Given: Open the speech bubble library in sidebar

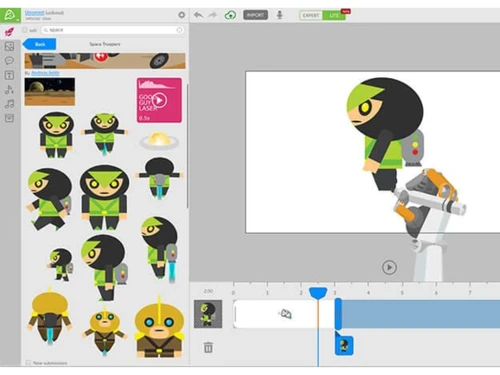Looking at the screenshot, I should point(9,61).
